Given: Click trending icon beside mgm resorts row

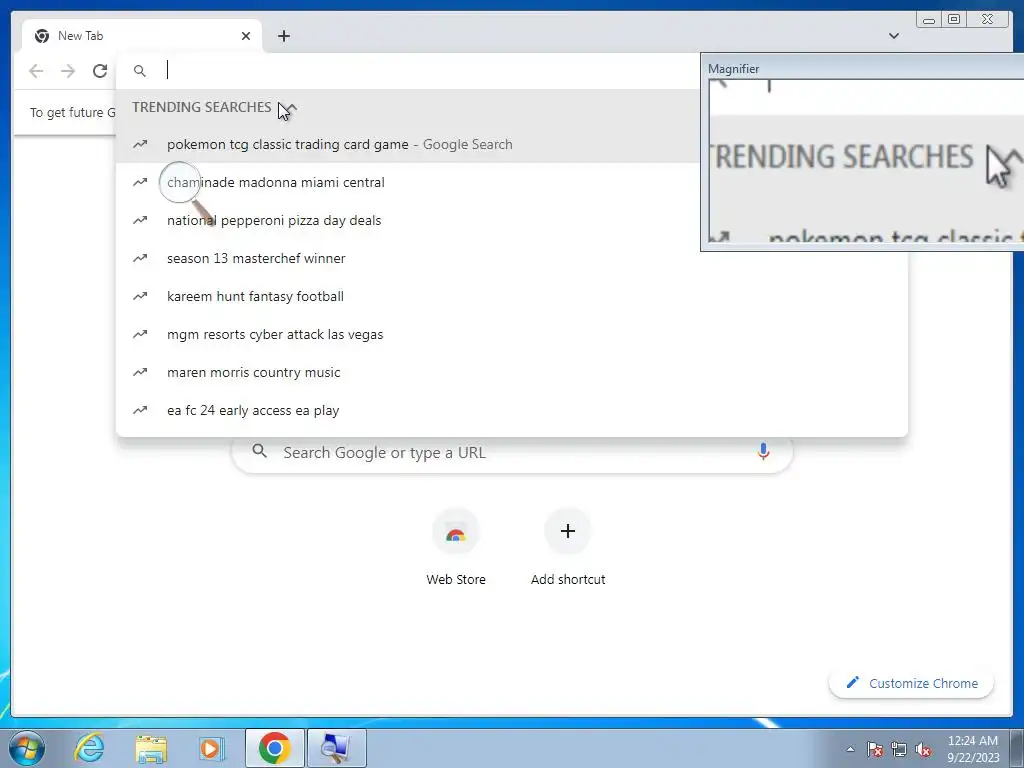Looking at the screenshot, I should coord(140,334).
